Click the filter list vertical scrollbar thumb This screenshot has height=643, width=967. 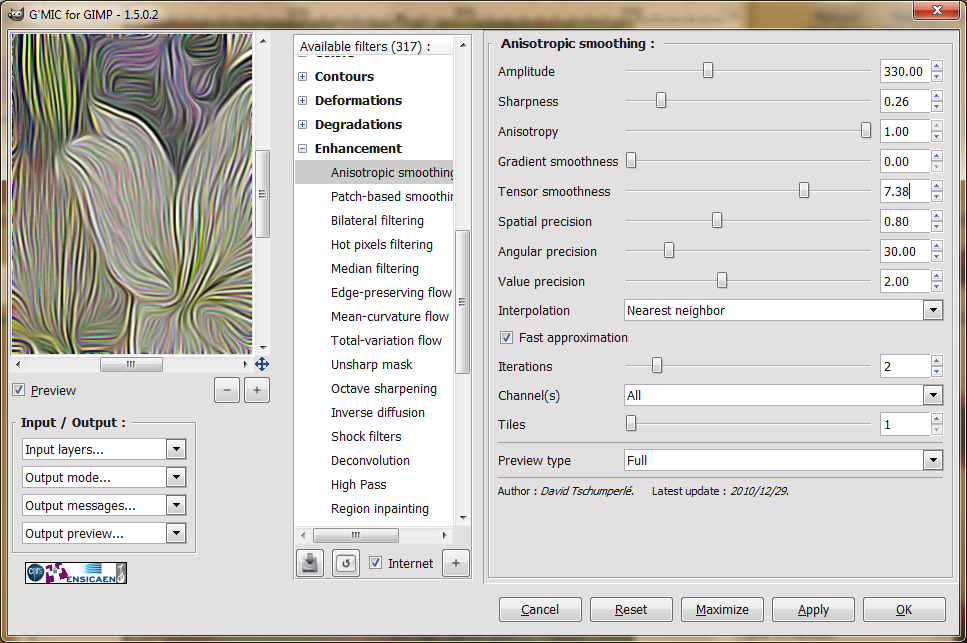point(462,301)
